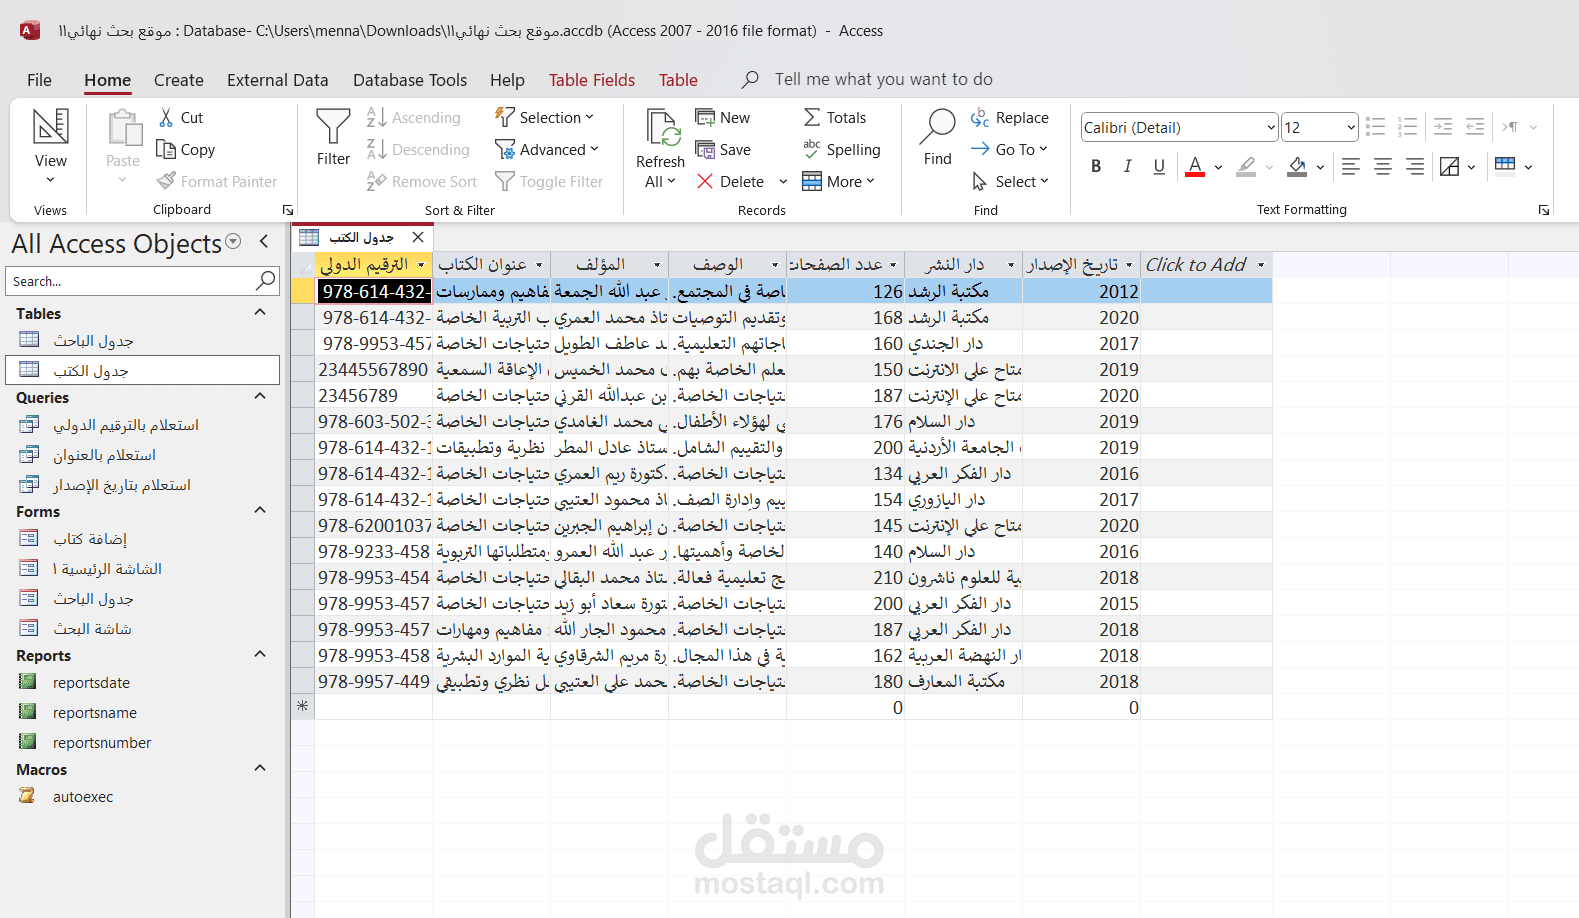Apply Bold formatting

1096,167
